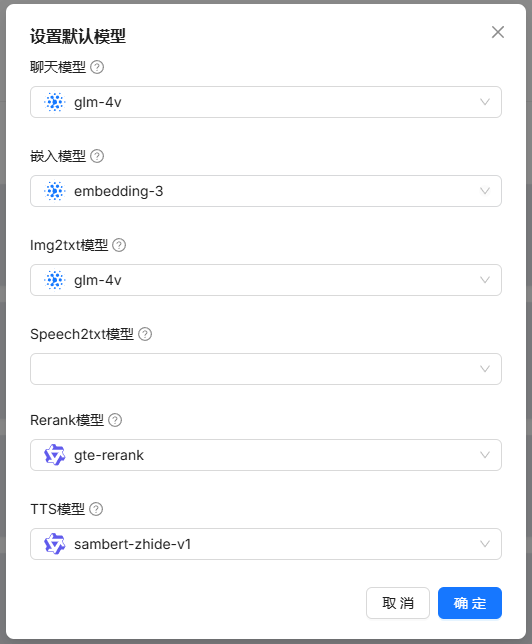Click the provider logo beside embedding-3
This screenshot has height=644, width=532.
(x=55, y=191)
